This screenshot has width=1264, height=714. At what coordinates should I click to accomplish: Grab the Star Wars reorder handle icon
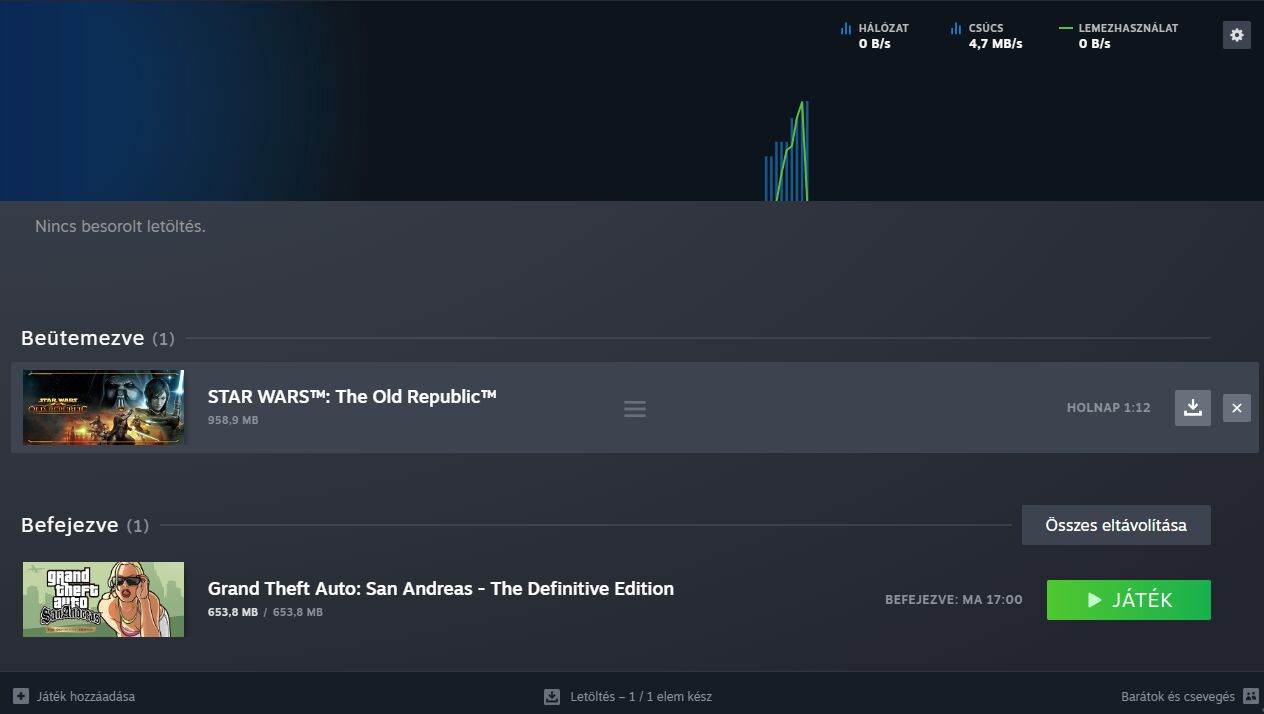(x=635, y=409)
